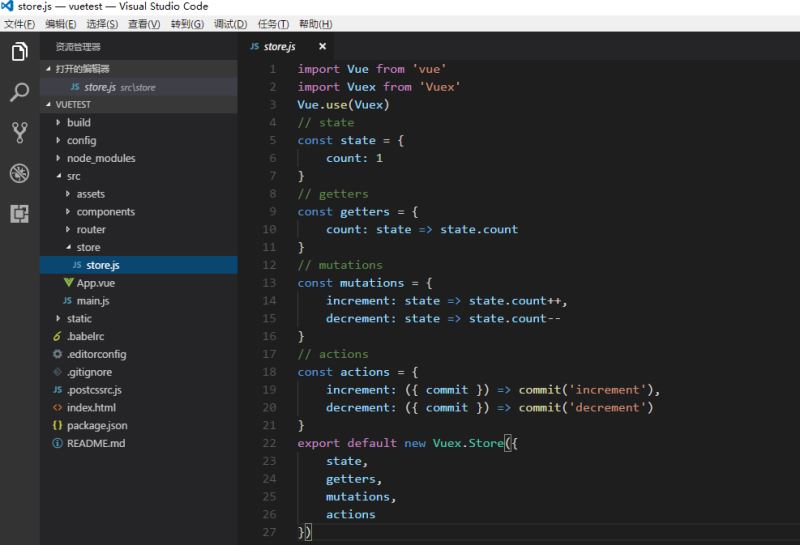Click line number 1 in the gutter
The image size is (800, 545).
coord(273,69)
